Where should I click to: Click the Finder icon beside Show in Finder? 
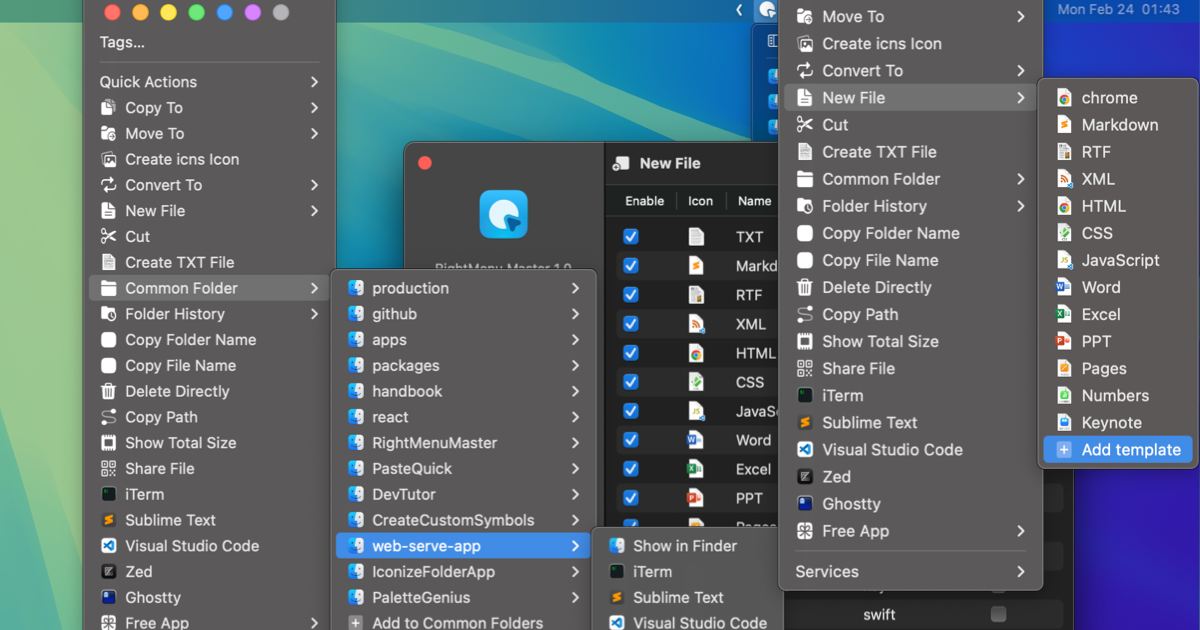[616, 546]
